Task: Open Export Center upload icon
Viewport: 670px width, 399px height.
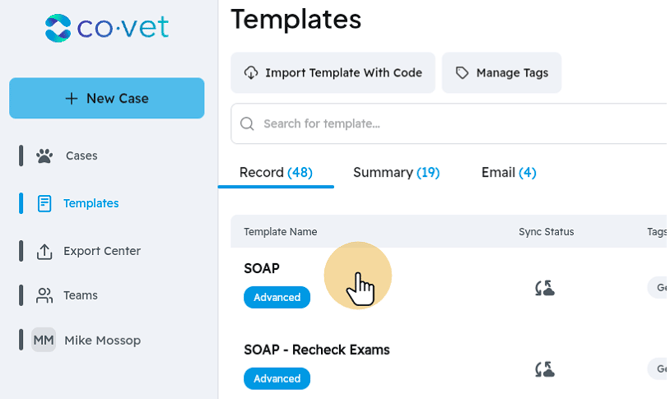Action: coord(44,252)
